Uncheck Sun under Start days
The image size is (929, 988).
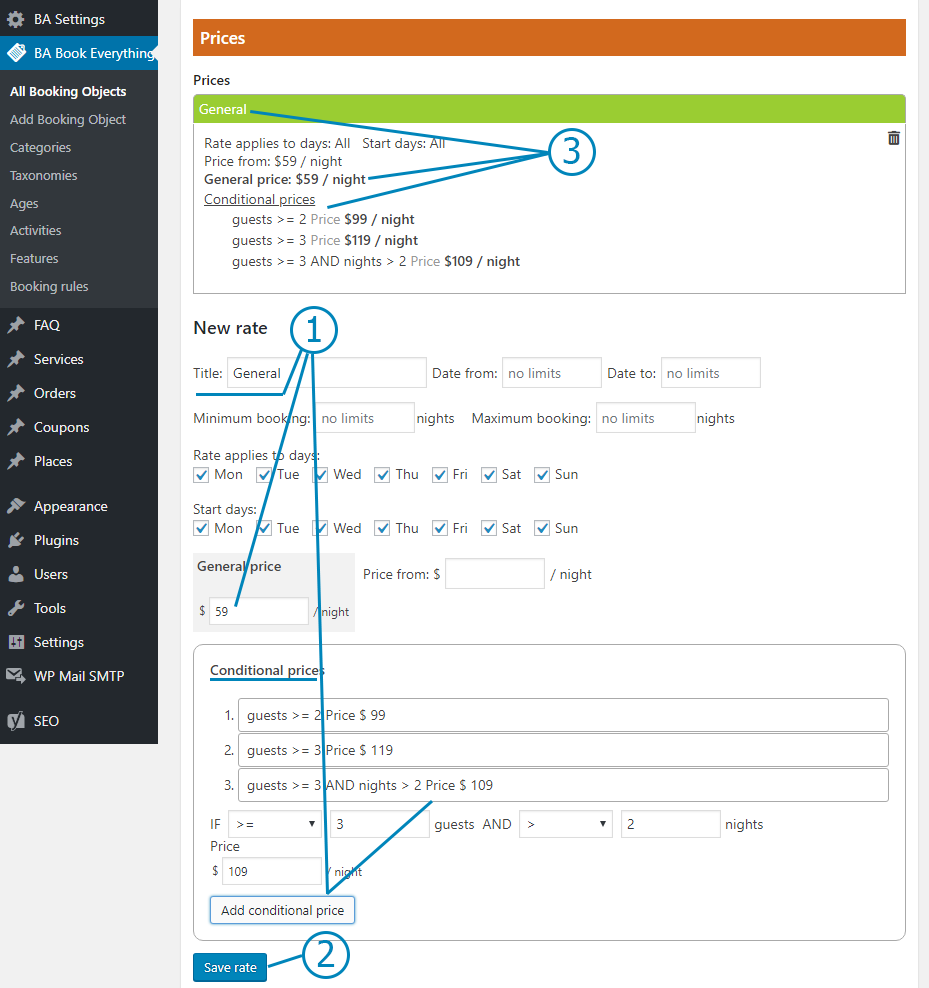(541, 529)
